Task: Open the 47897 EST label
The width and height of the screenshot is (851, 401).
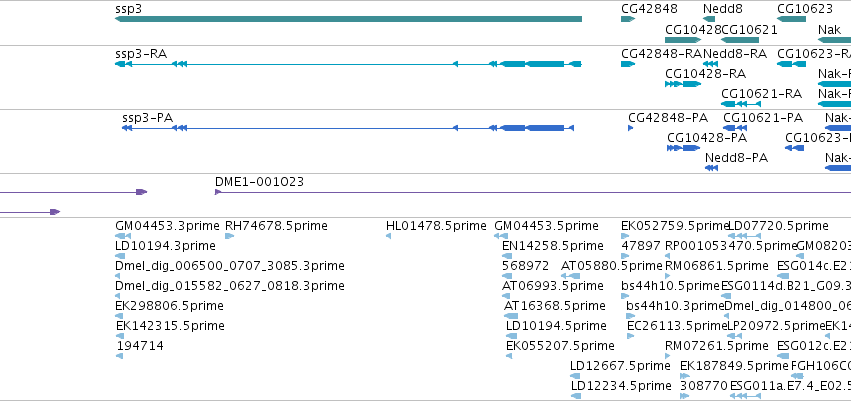Action: 641,246
